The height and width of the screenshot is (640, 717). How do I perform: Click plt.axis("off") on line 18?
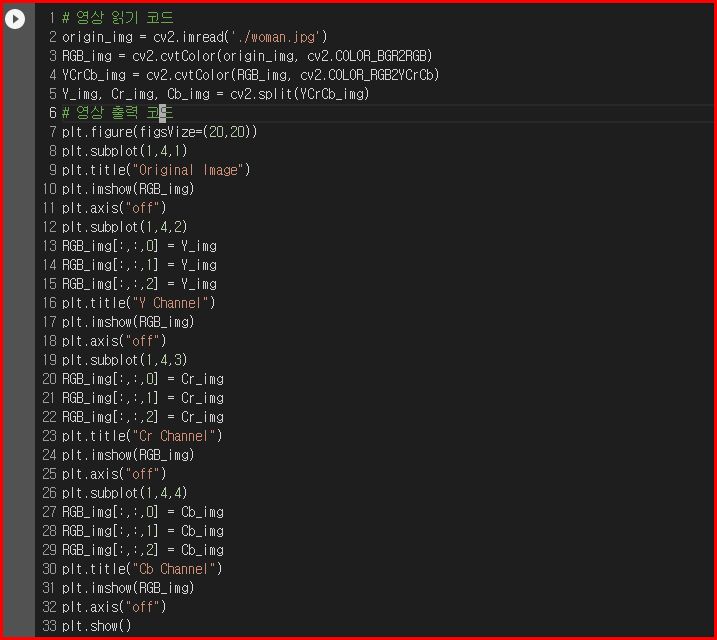point(114,341)
